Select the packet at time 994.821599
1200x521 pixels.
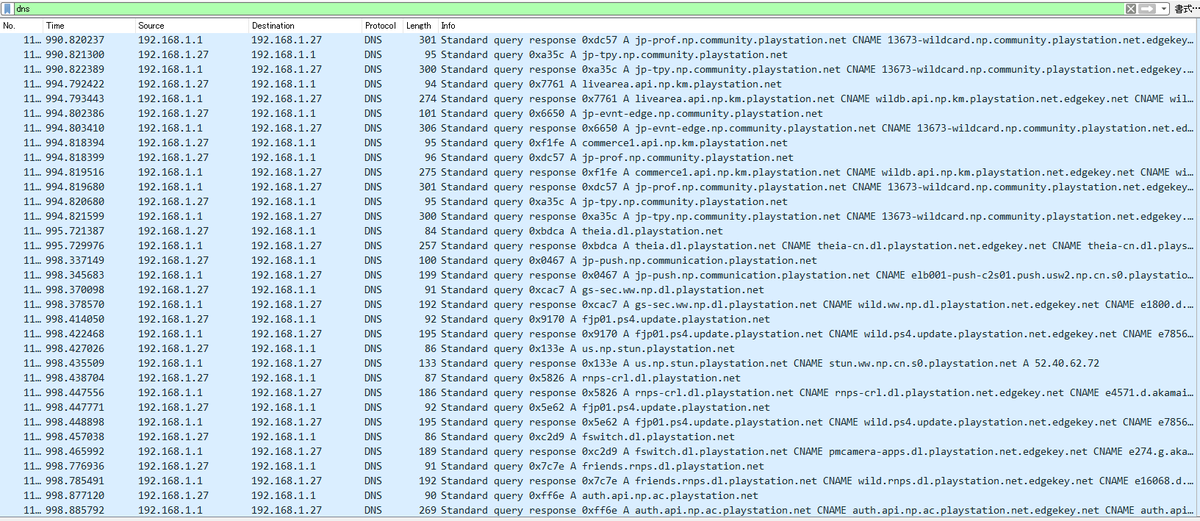click(596, 216)
